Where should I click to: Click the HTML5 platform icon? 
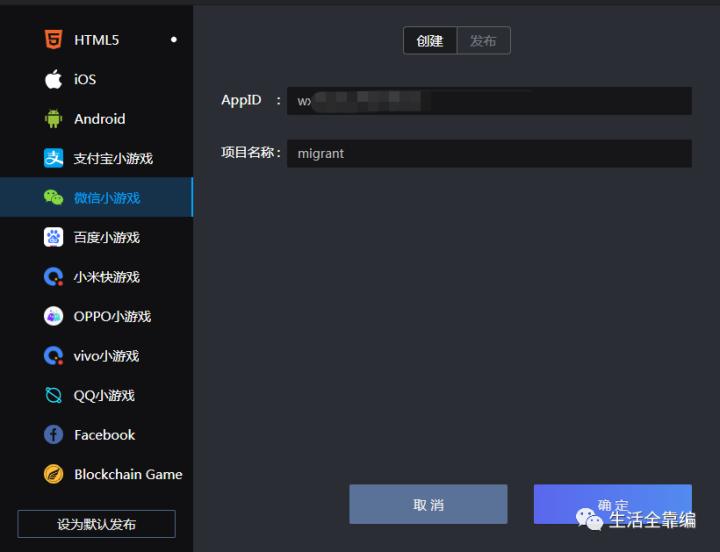point(53,39)
